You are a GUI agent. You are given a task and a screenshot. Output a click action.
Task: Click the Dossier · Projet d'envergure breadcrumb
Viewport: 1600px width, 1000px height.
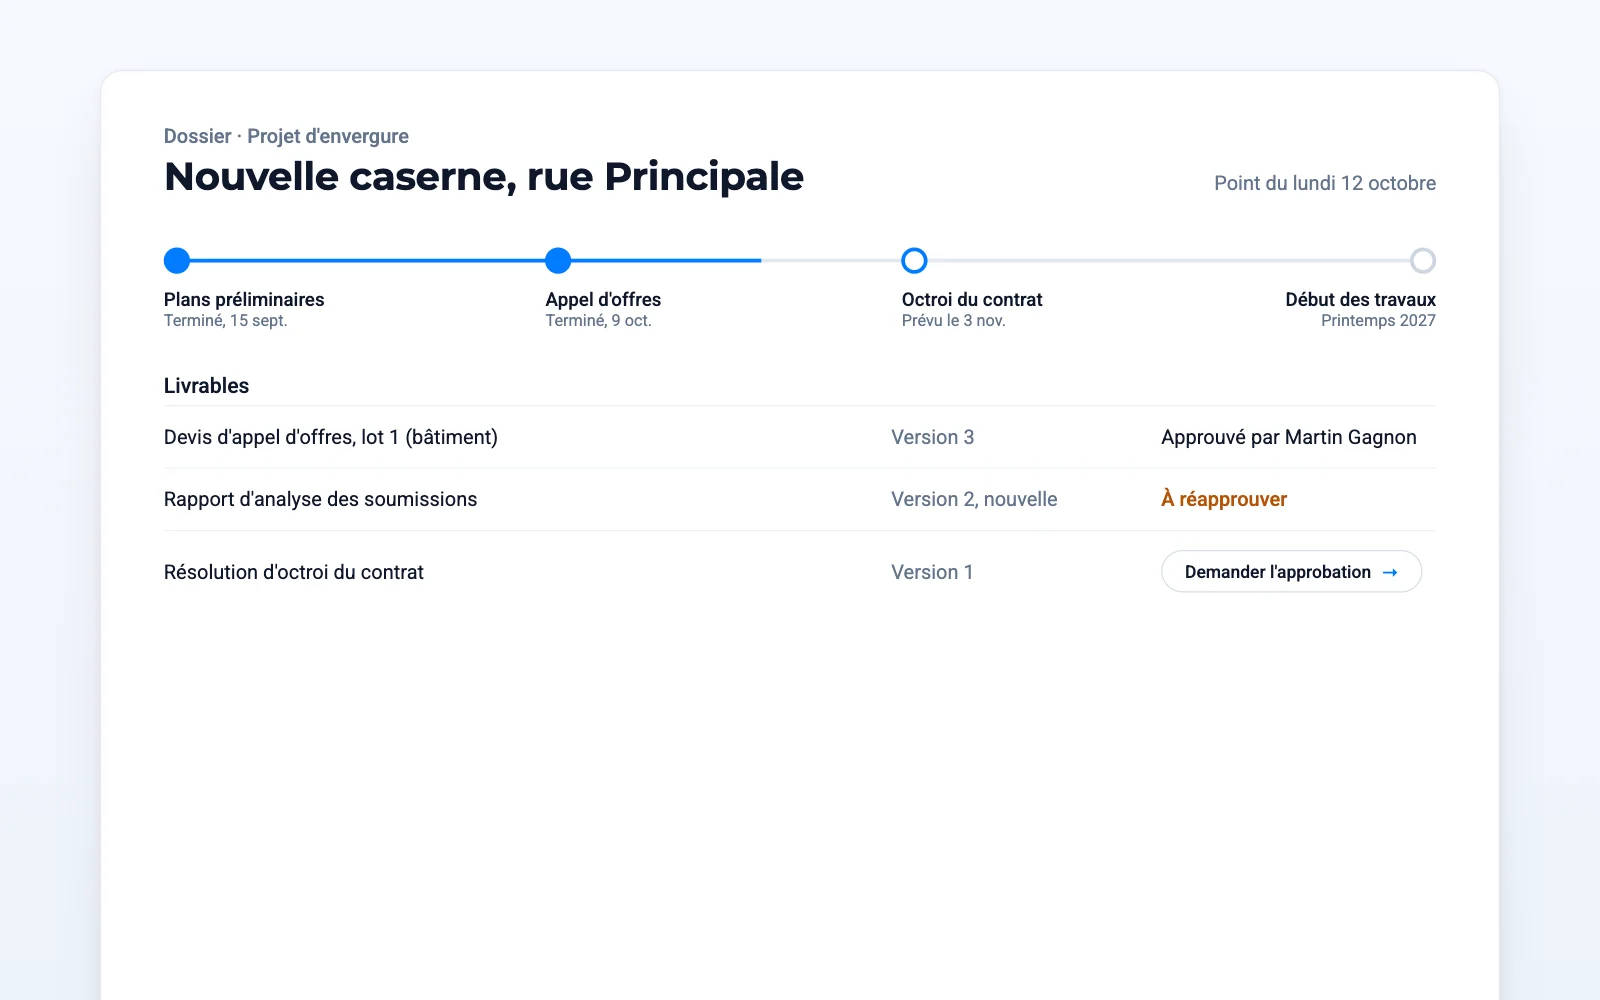pyautogui.click(x=286, y=136)
